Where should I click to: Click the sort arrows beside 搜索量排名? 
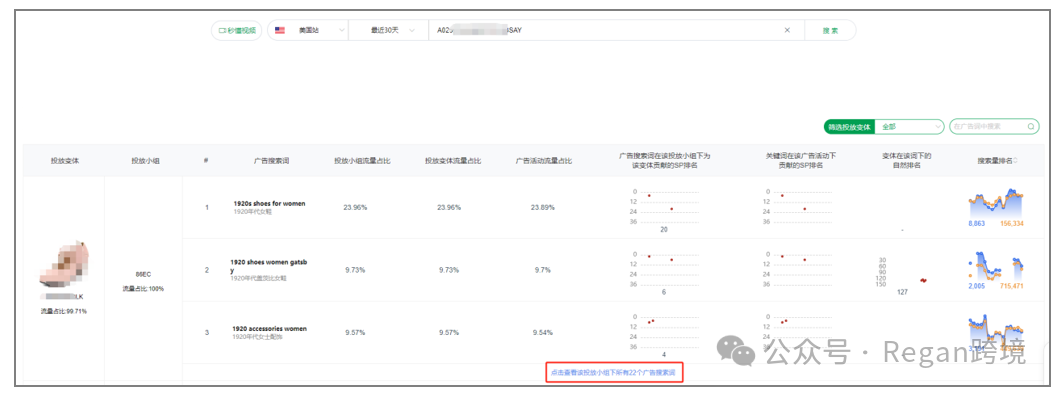[1015, 161]
